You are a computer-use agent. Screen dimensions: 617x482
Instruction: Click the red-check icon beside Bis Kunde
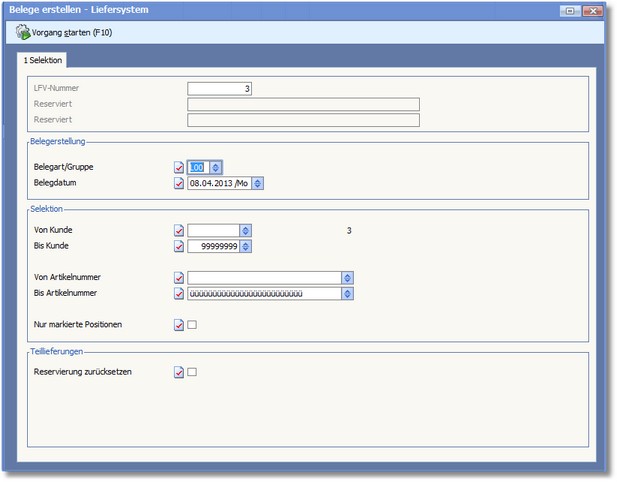pyautogui.click(x=179, y=246)
